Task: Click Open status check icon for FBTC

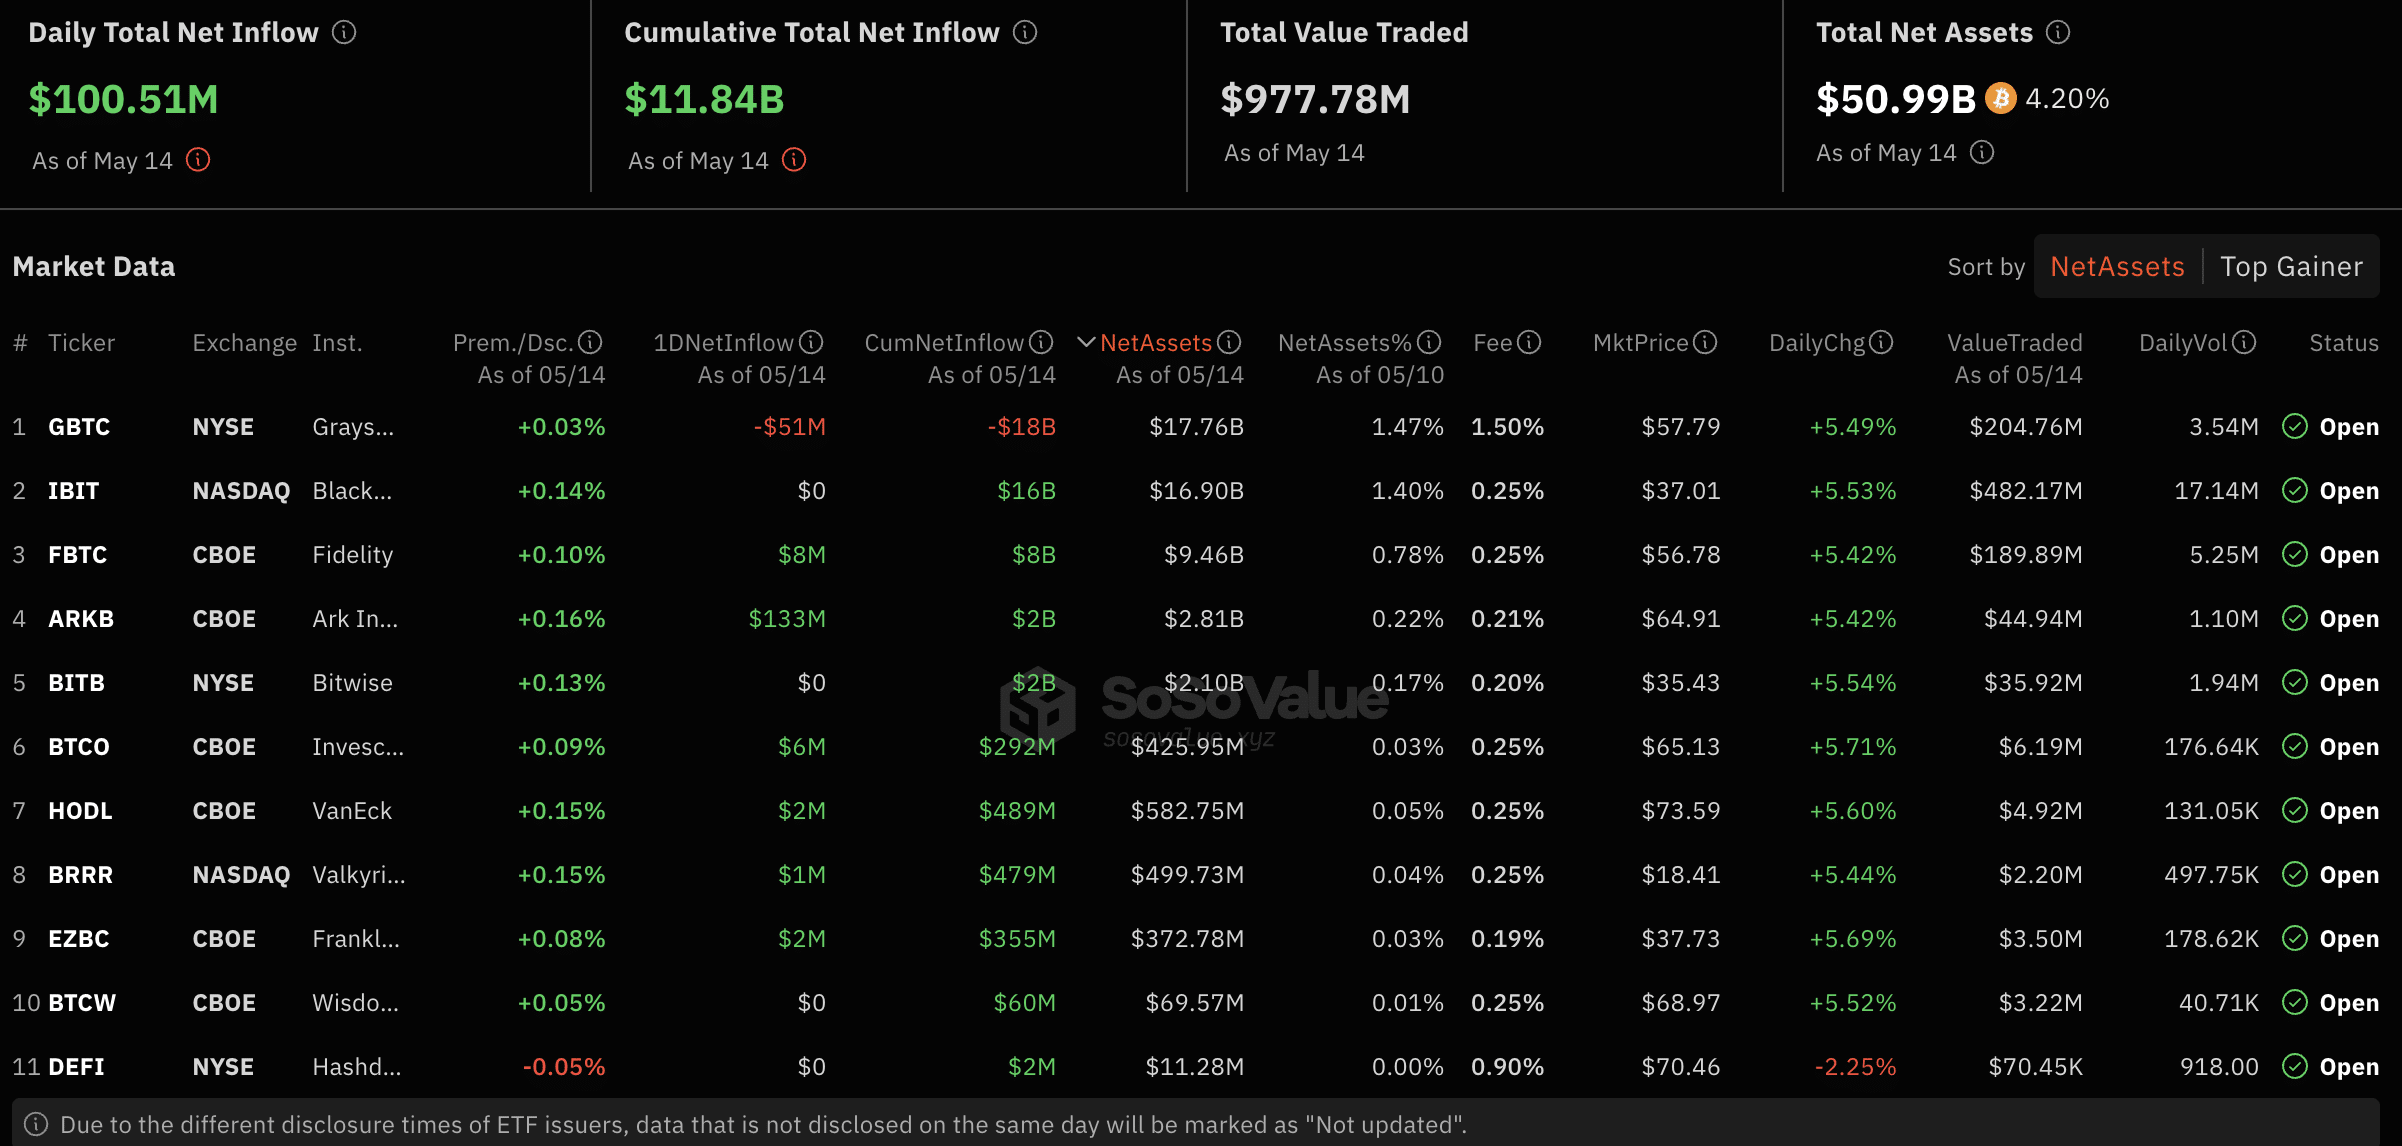Action: pyautogui.click(x=2295, y=555)
